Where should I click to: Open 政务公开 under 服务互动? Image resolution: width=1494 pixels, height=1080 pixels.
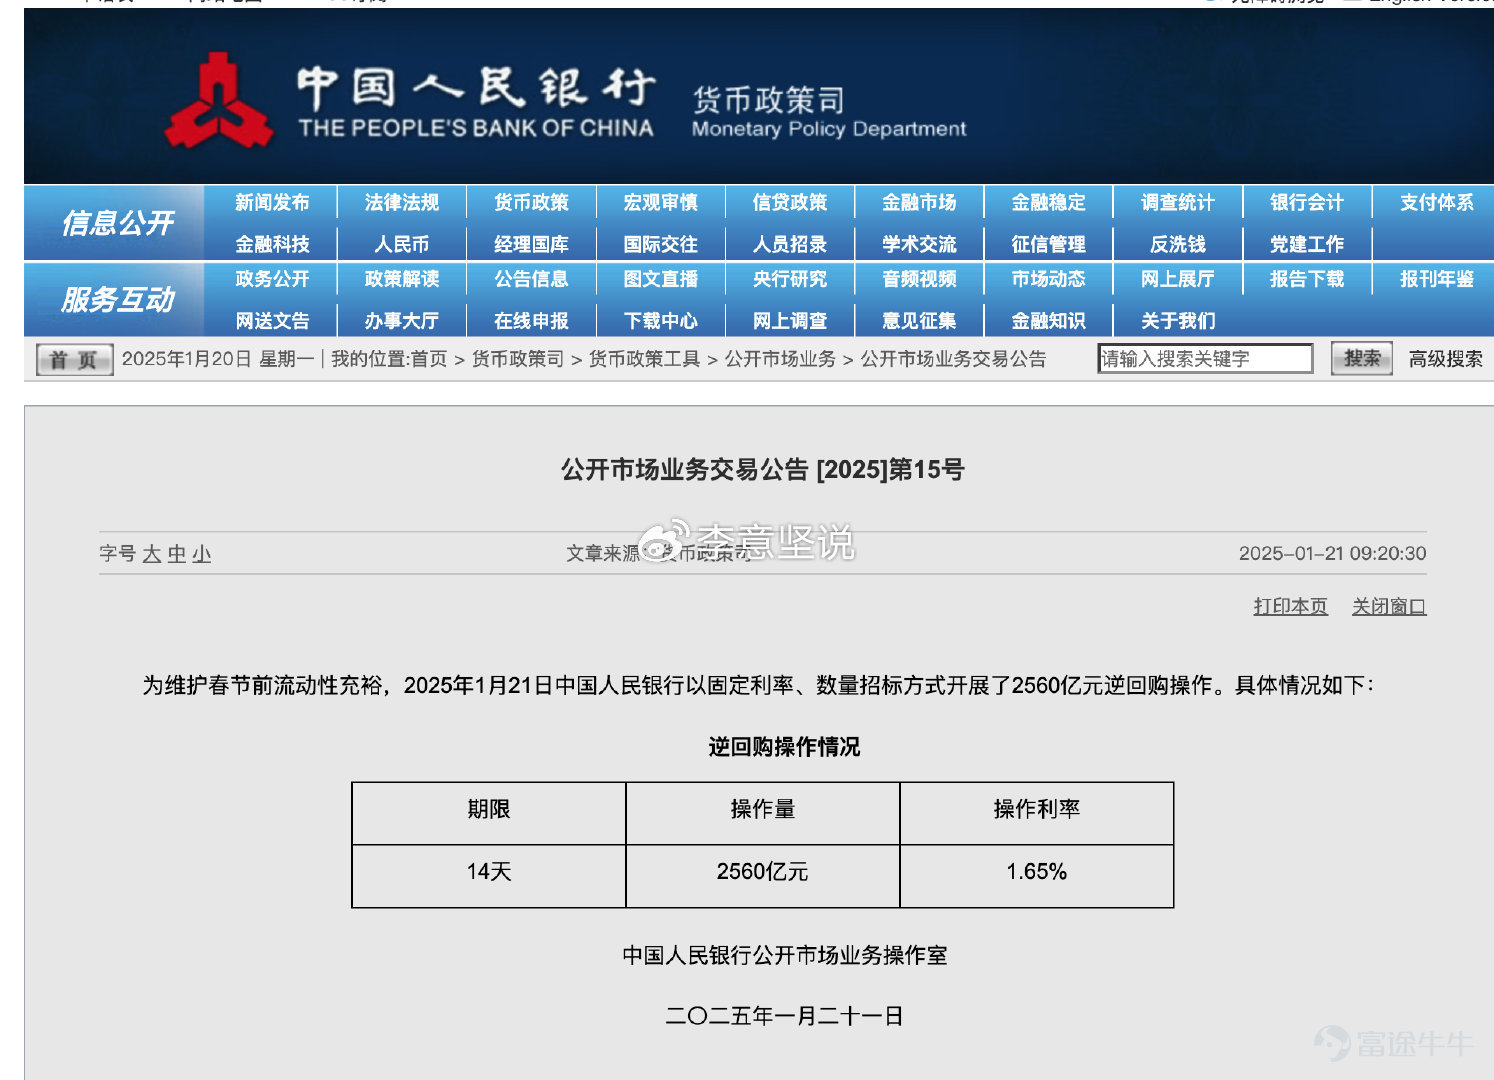click(272, 279)
